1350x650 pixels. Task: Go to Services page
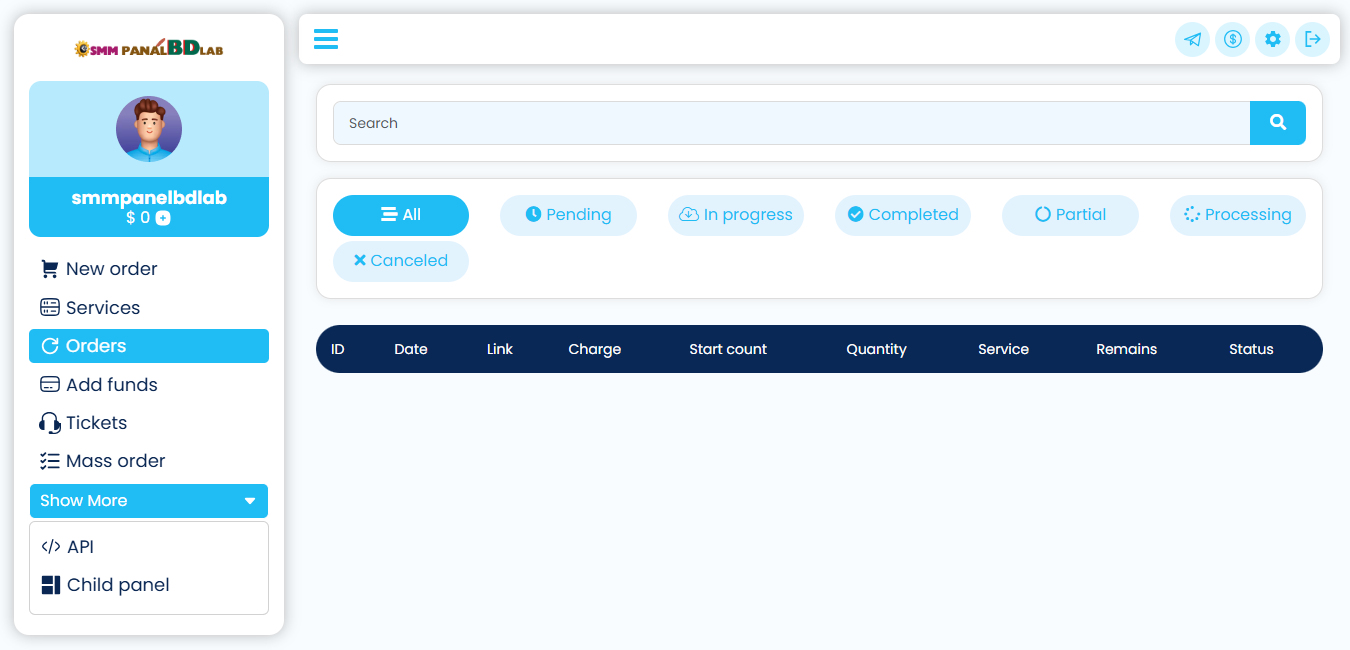pyautogui.click(x=102, y=308)
